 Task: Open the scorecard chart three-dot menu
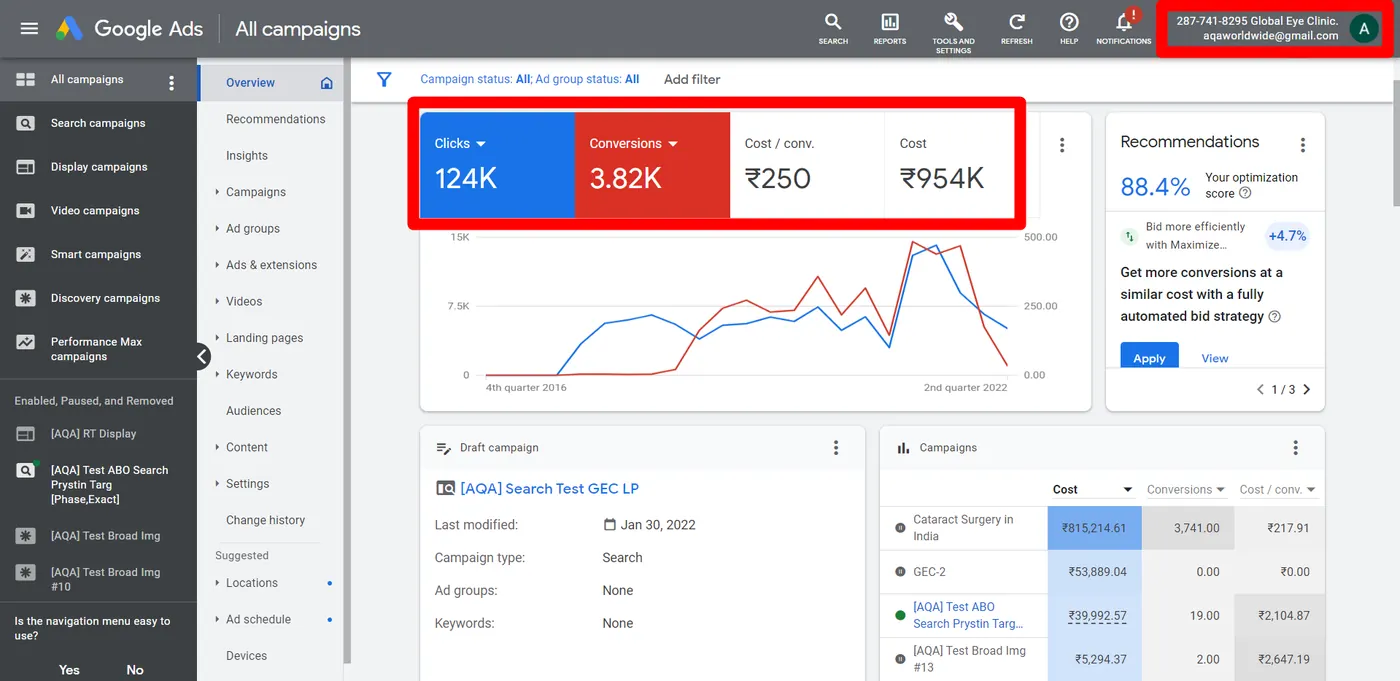(1062, 145)
